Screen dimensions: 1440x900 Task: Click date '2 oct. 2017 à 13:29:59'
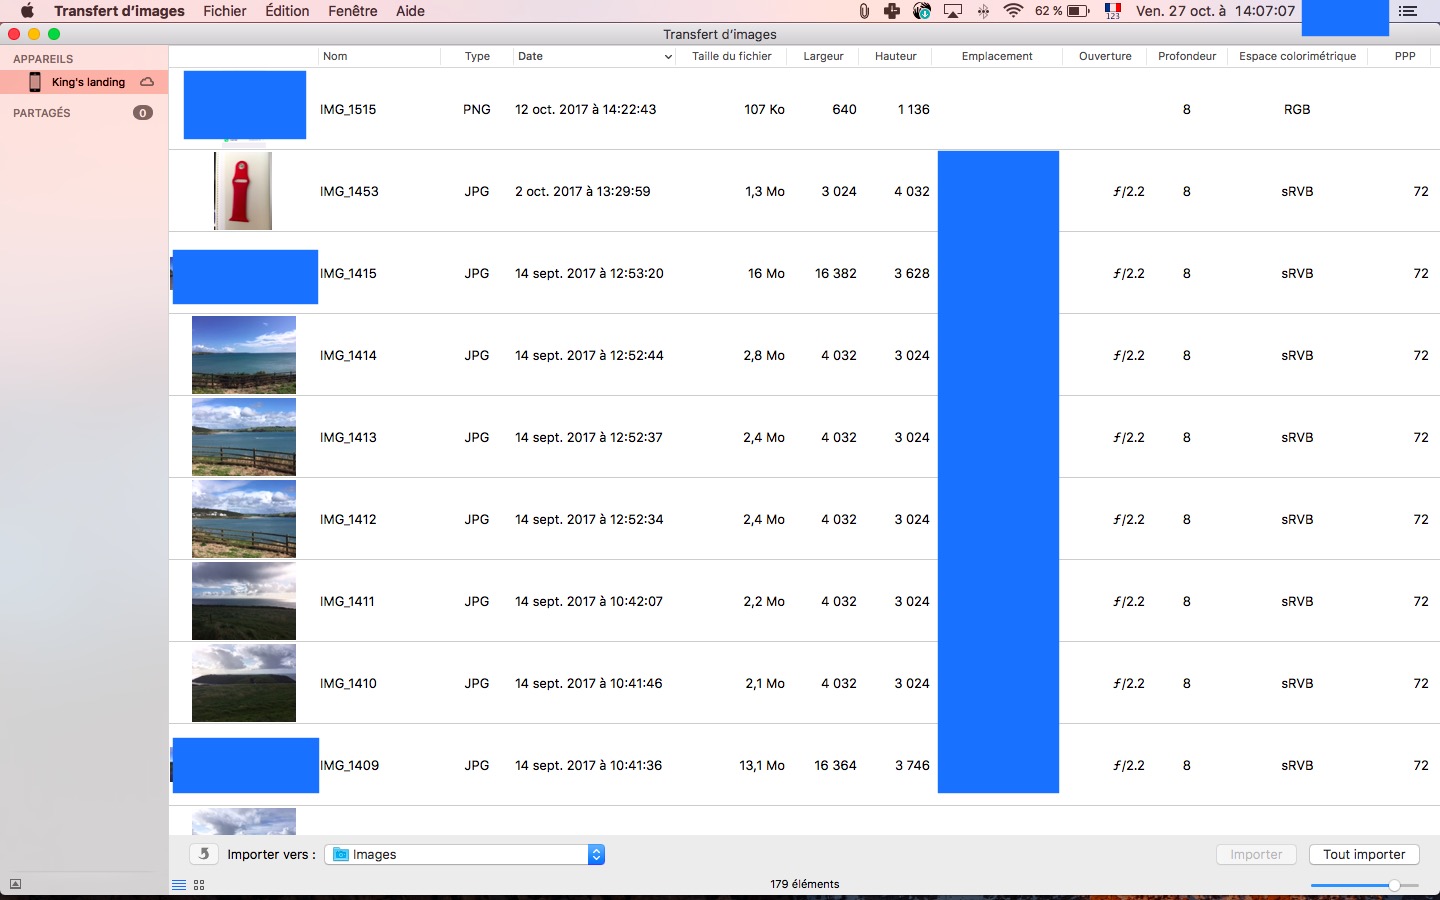point(582,192)
